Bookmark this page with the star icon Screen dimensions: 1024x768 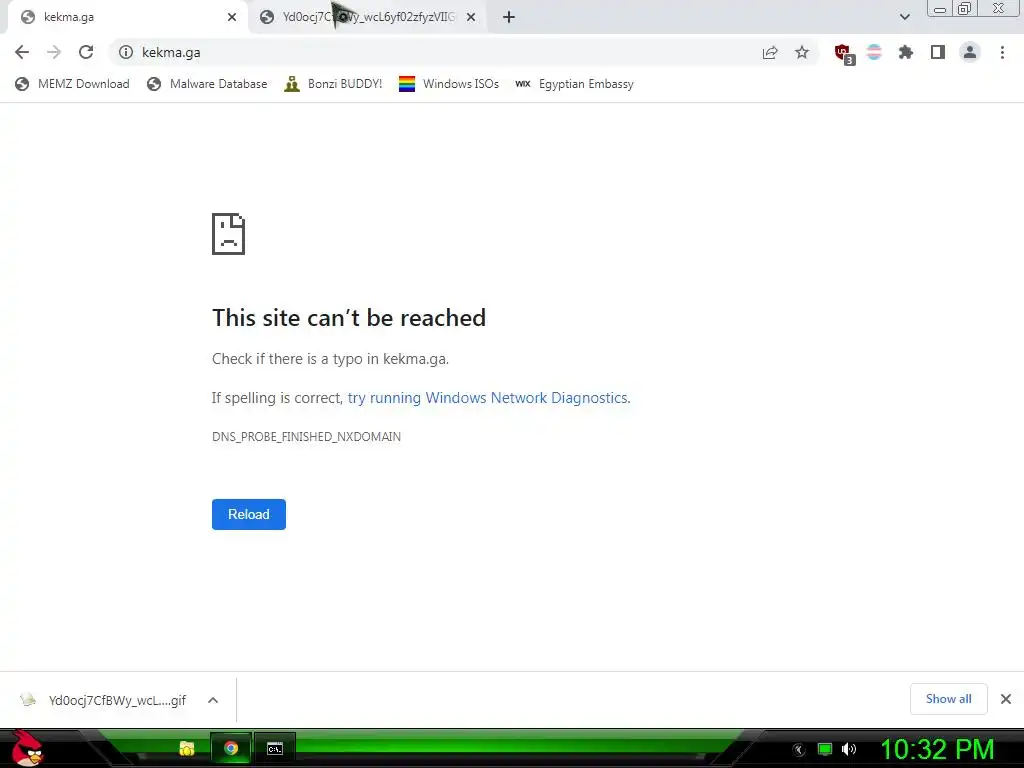click(802, 52)
